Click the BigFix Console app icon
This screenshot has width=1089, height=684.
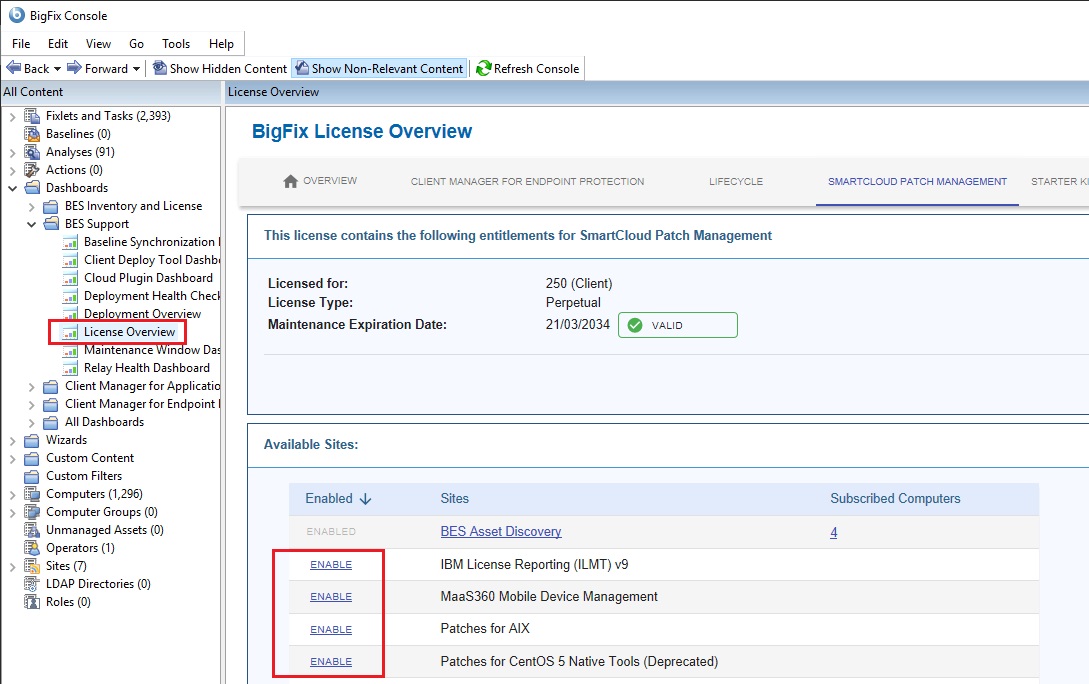click(x=16, y=15)
